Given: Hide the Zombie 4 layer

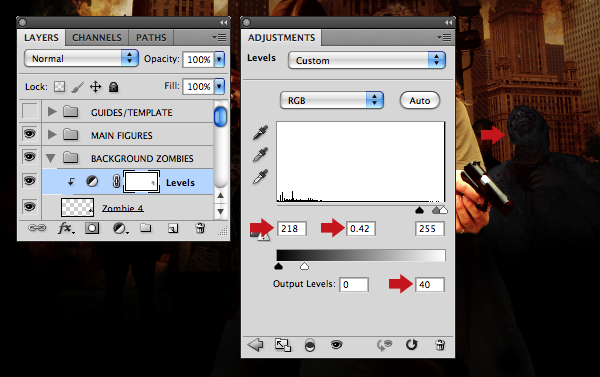Looking at the screenshot, I should tap(30, 207).
